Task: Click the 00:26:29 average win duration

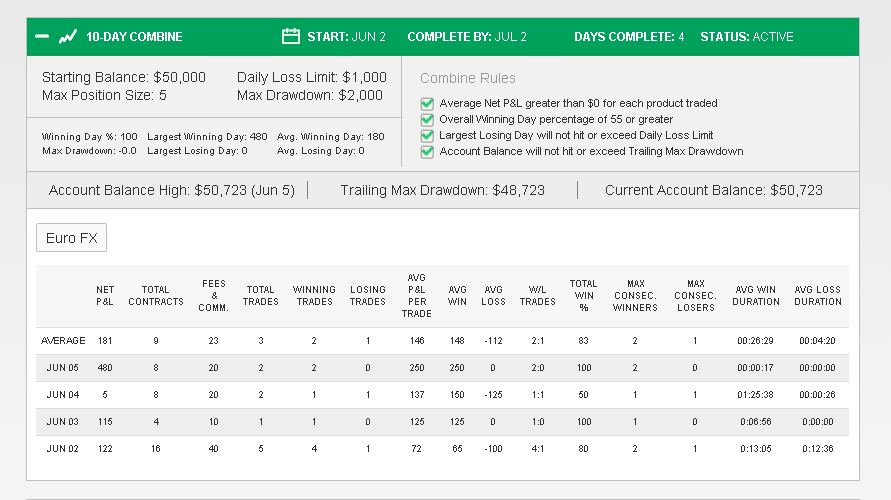Action: pos(756,341)
